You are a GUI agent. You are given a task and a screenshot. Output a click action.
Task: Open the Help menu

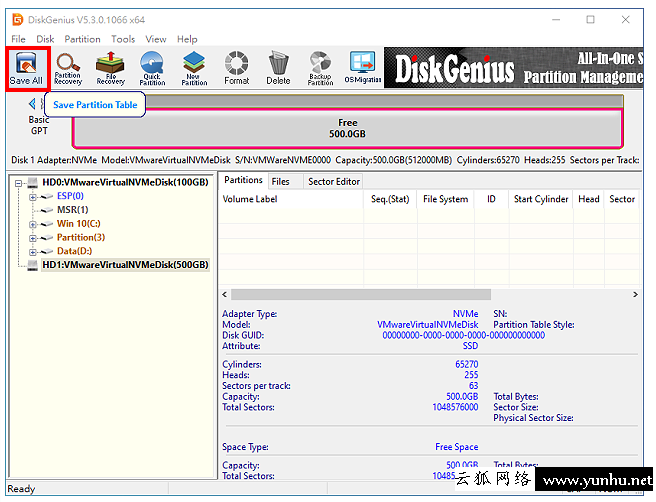[x=187, y=39]
